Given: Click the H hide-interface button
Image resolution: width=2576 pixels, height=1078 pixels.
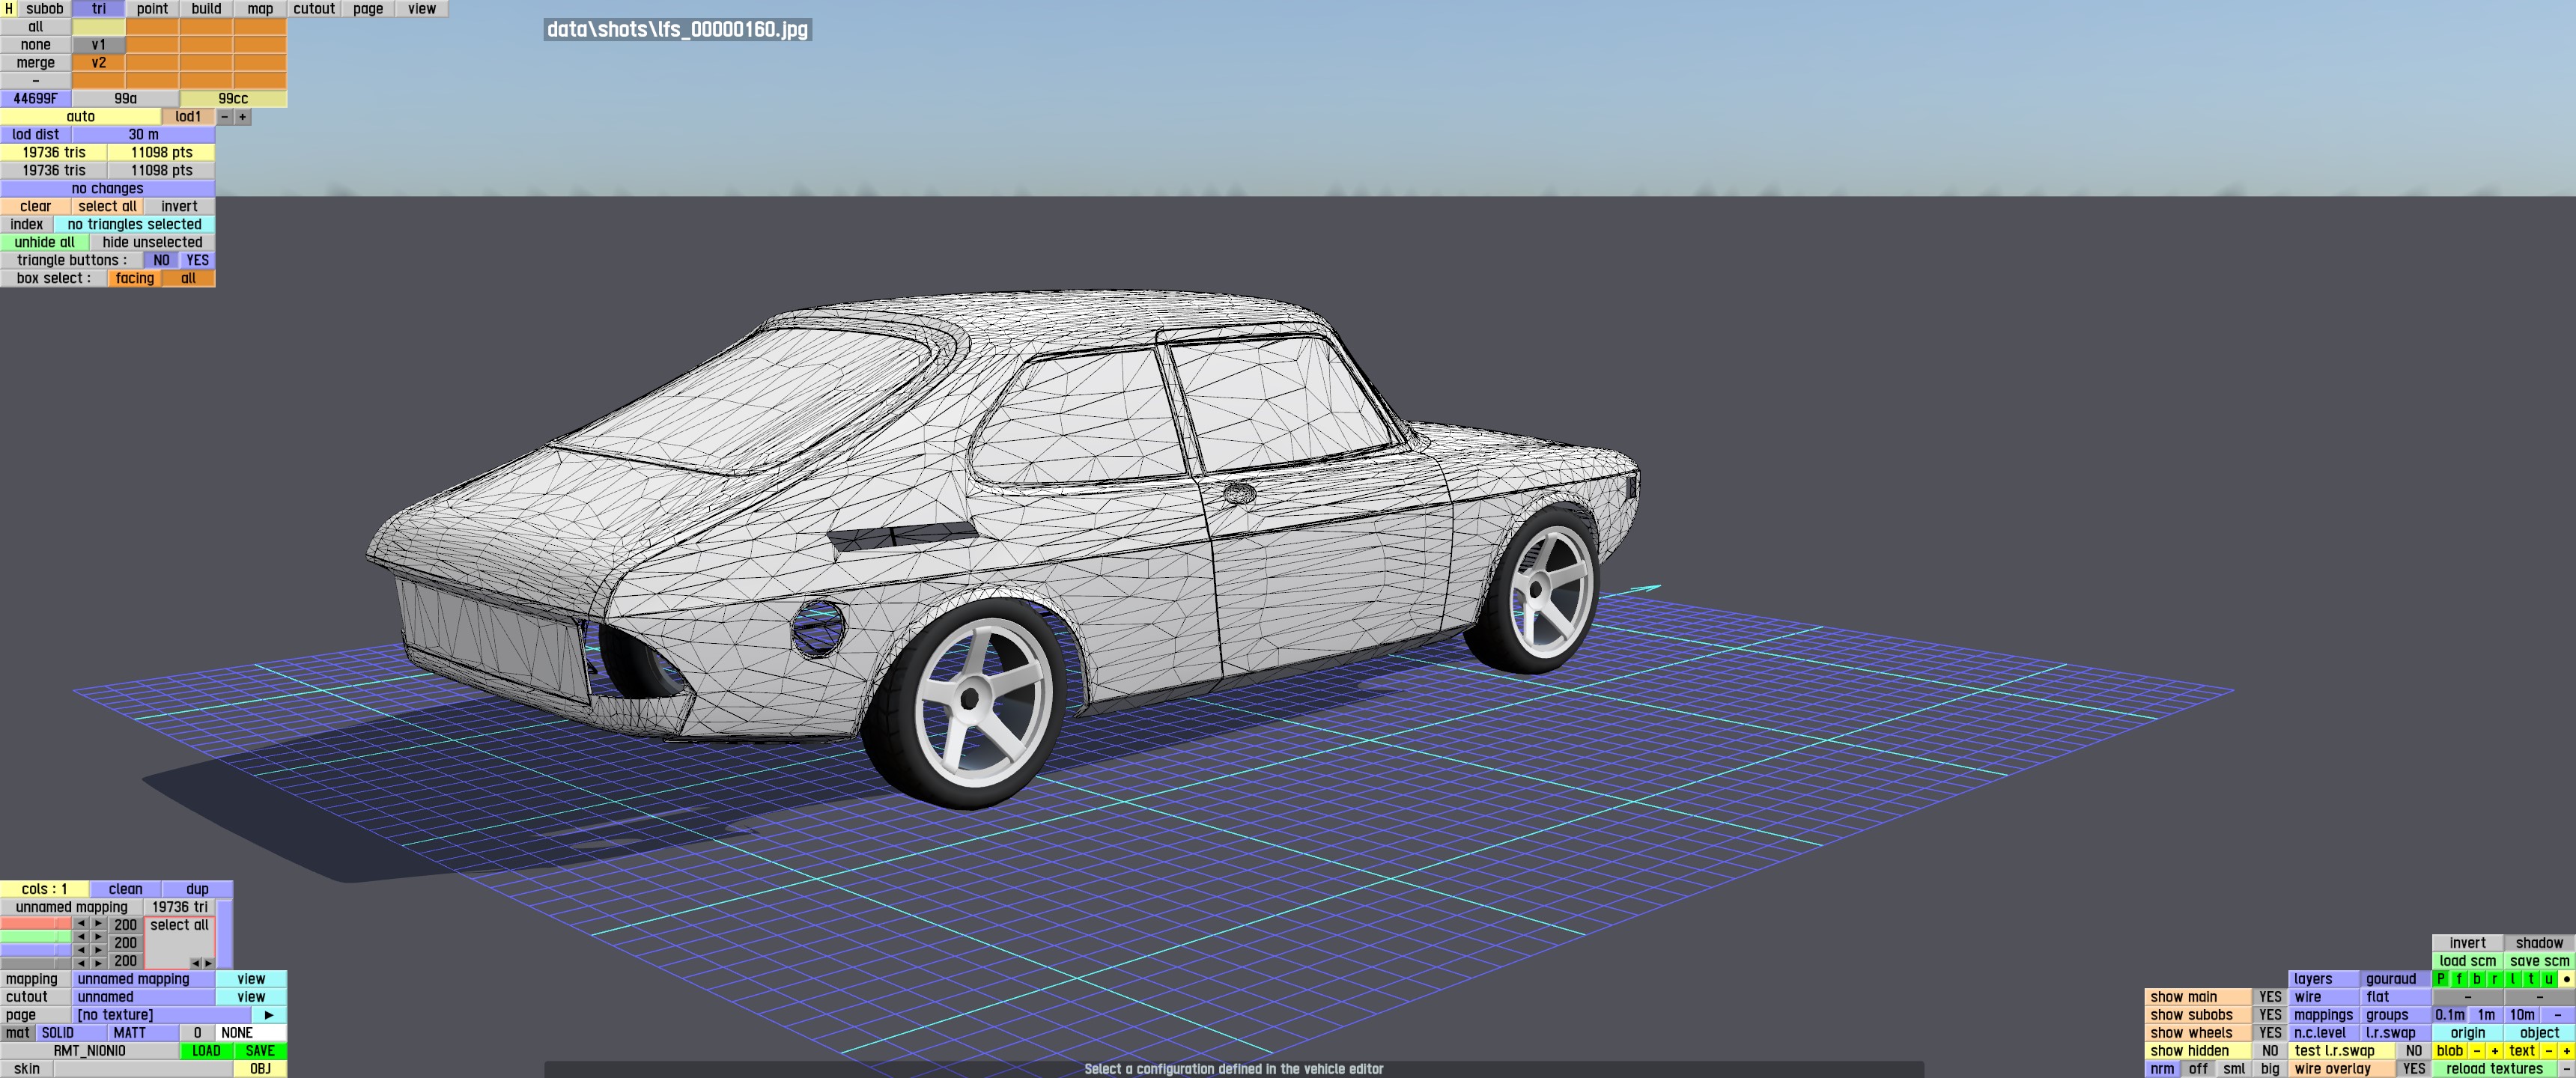Looking at the screenshot, I should (x=8, y=8).
